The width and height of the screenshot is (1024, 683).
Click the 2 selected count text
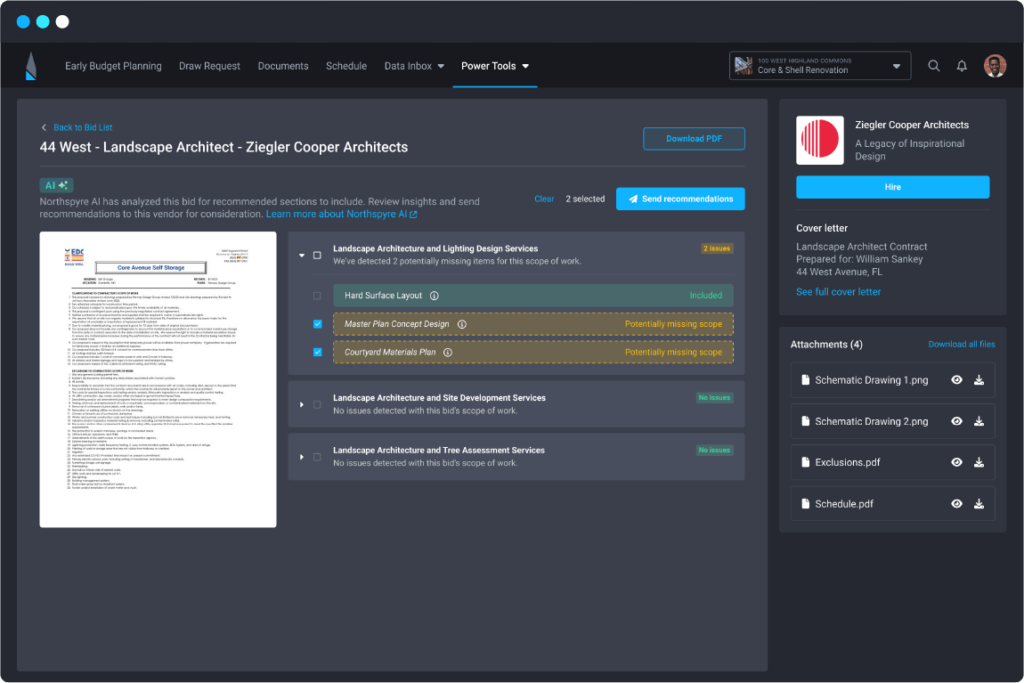[585, 199]
